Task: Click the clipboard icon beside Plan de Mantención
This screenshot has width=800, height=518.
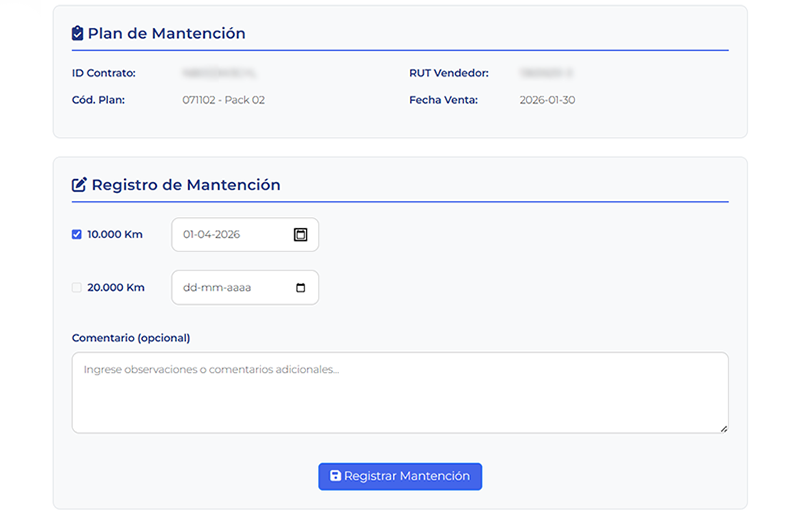Action: click(78, 34)
